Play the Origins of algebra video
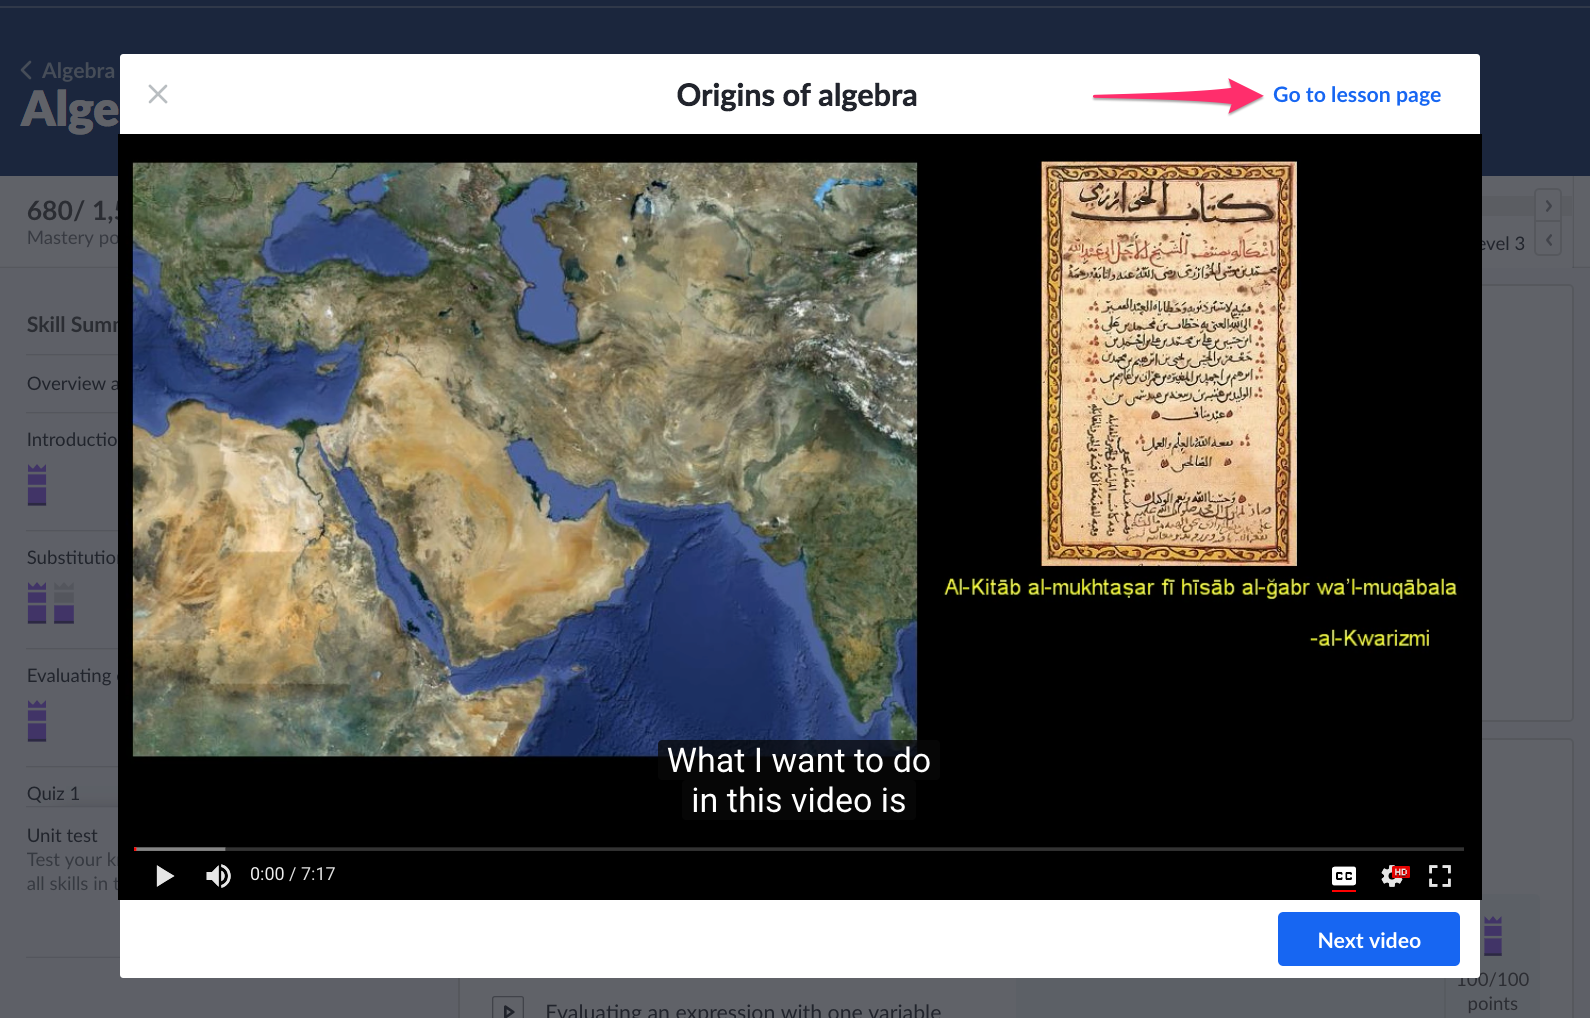1590x1018 pixels. point(165,876)
